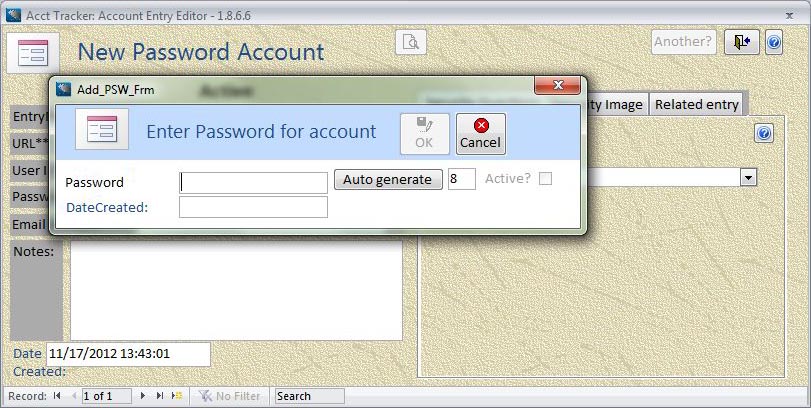The width and height of the screenshot is (811, 408).
Task: Click the form icon in Add_PSW_Frm dialog
Action: pos(102,129)
